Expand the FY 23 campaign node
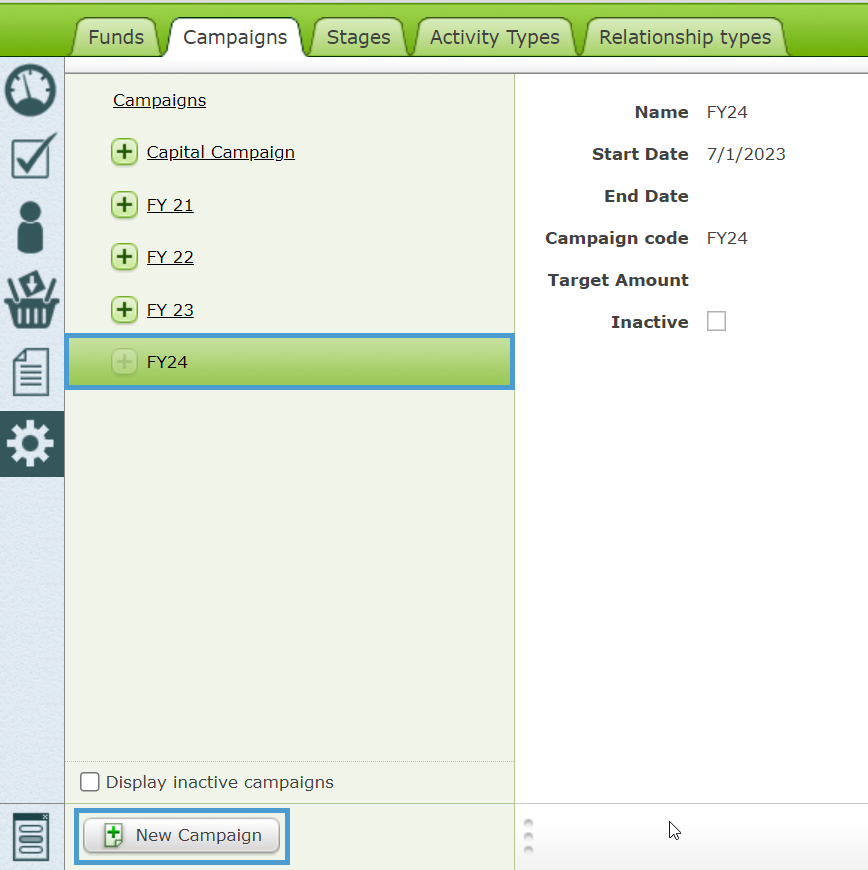Viewport: 868px width, 870px height. click(x=124, y=310)
